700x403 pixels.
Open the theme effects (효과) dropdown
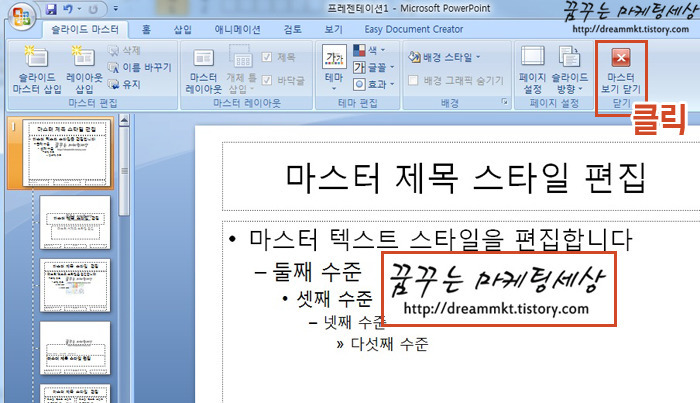tap(374, 84)
